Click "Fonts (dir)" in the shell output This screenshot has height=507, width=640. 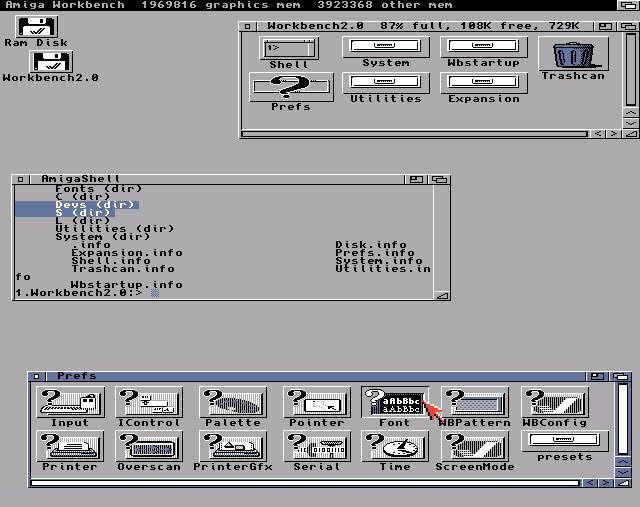(99, 189)
